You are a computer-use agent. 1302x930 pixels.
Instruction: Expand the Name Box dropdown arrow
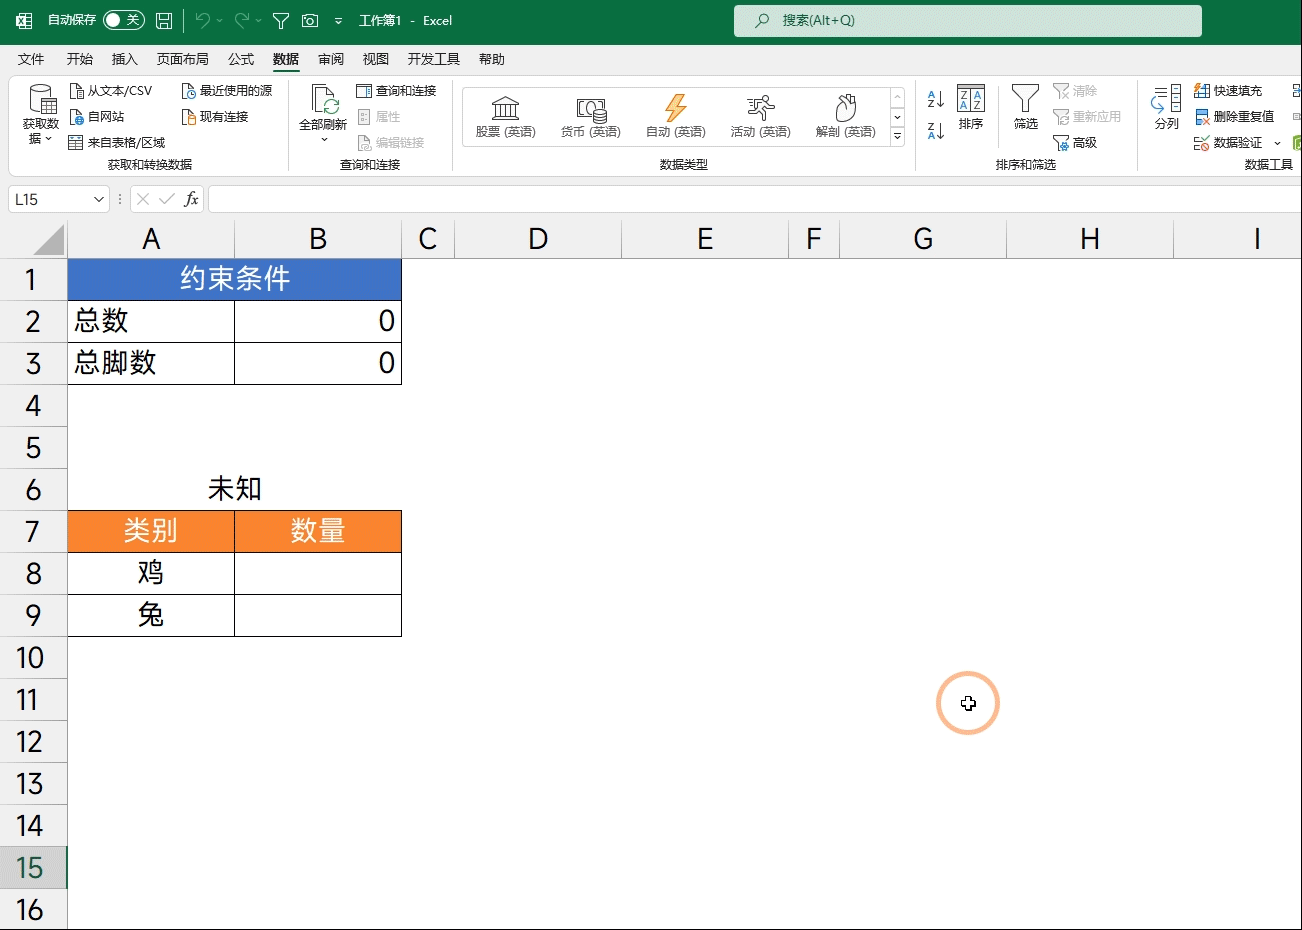[x=99, y=199]
